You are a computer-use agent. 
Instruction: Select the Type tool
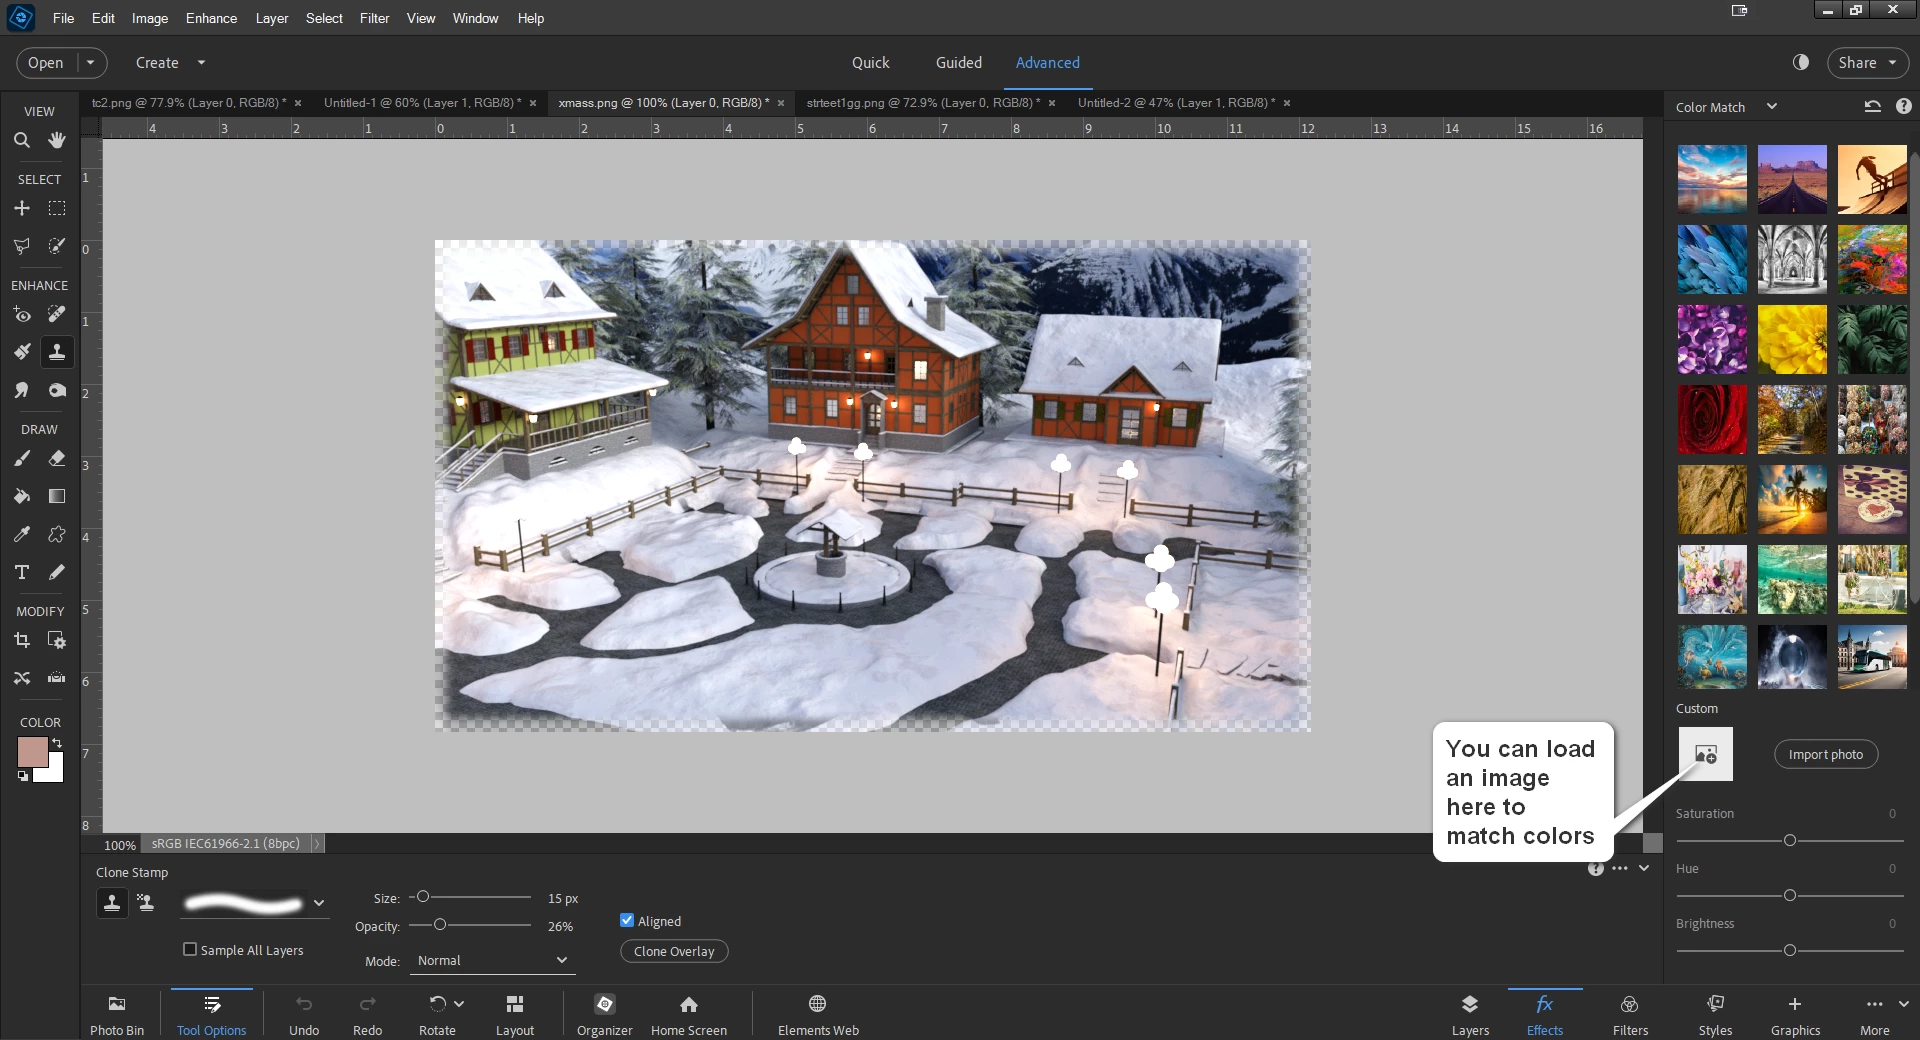[x=21, y=572]
